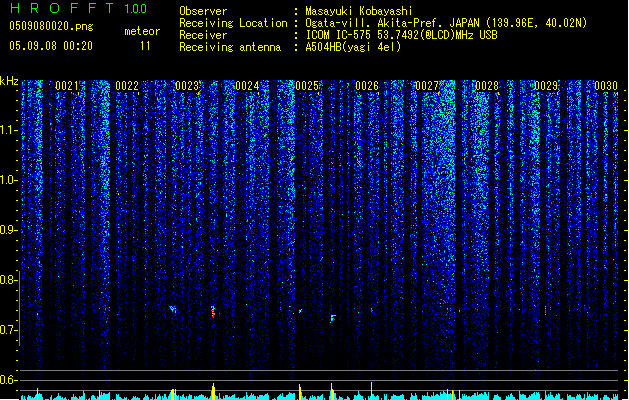Click the 1.1 kHz frequency tick label
The height and width of the screenshot is (400, 629).
click(x=8, y=130)
